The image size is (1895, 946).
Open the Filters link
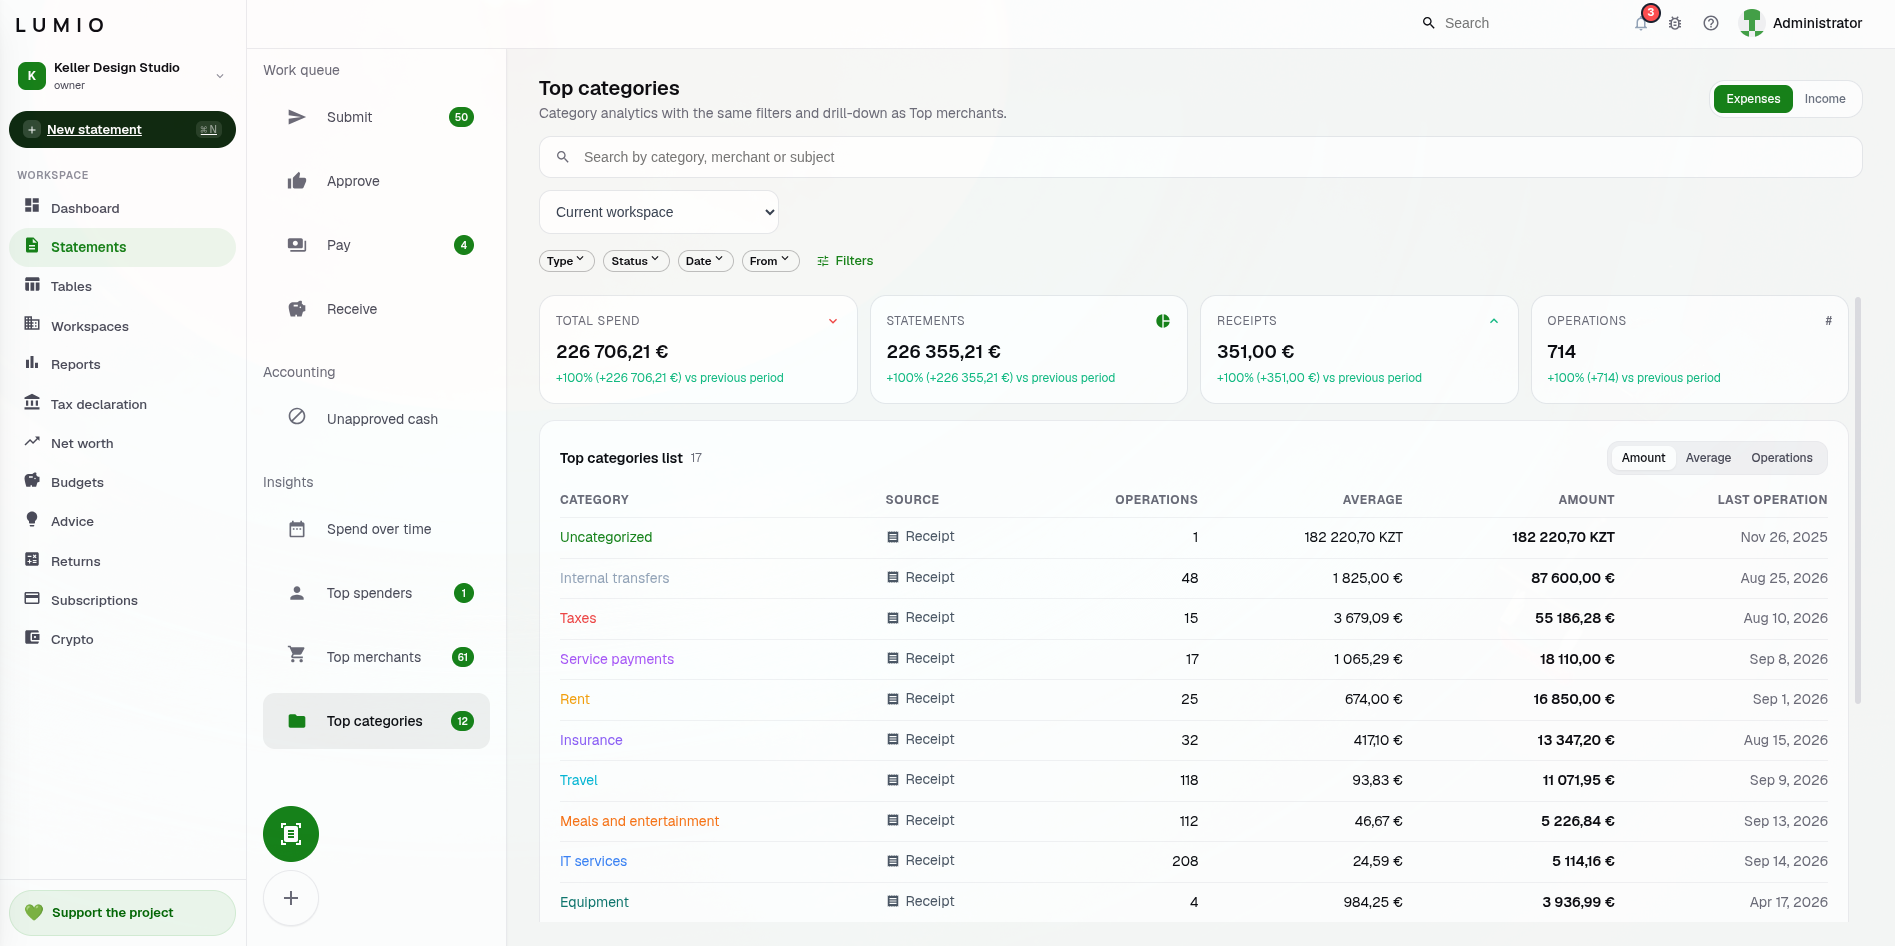(x=845, y=261)
